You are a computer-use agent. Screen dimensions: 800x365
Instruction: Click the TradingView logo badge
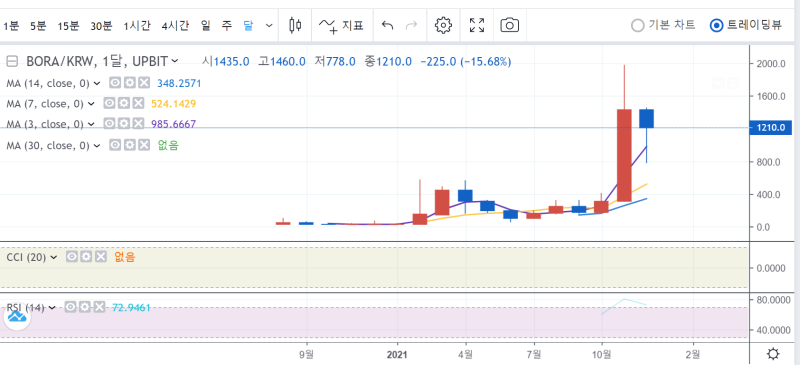pos(17,317)
